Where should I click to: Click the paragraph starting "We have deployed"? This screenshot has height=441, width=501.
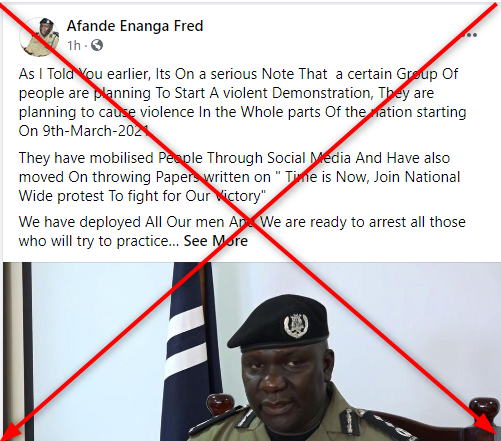(x=242, y=231)
